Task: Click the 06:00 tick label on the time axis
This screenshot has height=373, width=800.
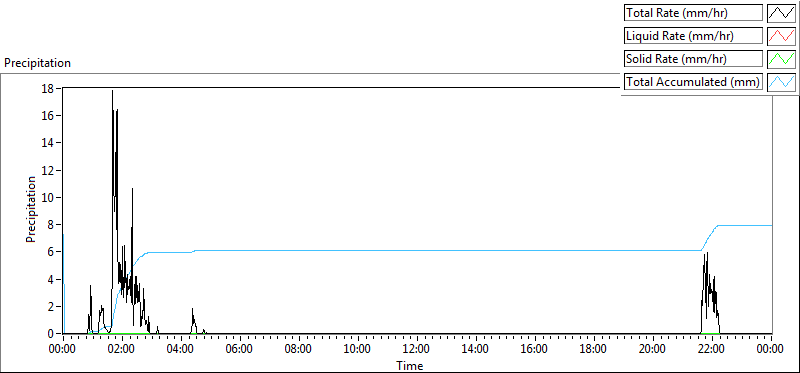Action: pyautogui.click(x=240, y=350)
